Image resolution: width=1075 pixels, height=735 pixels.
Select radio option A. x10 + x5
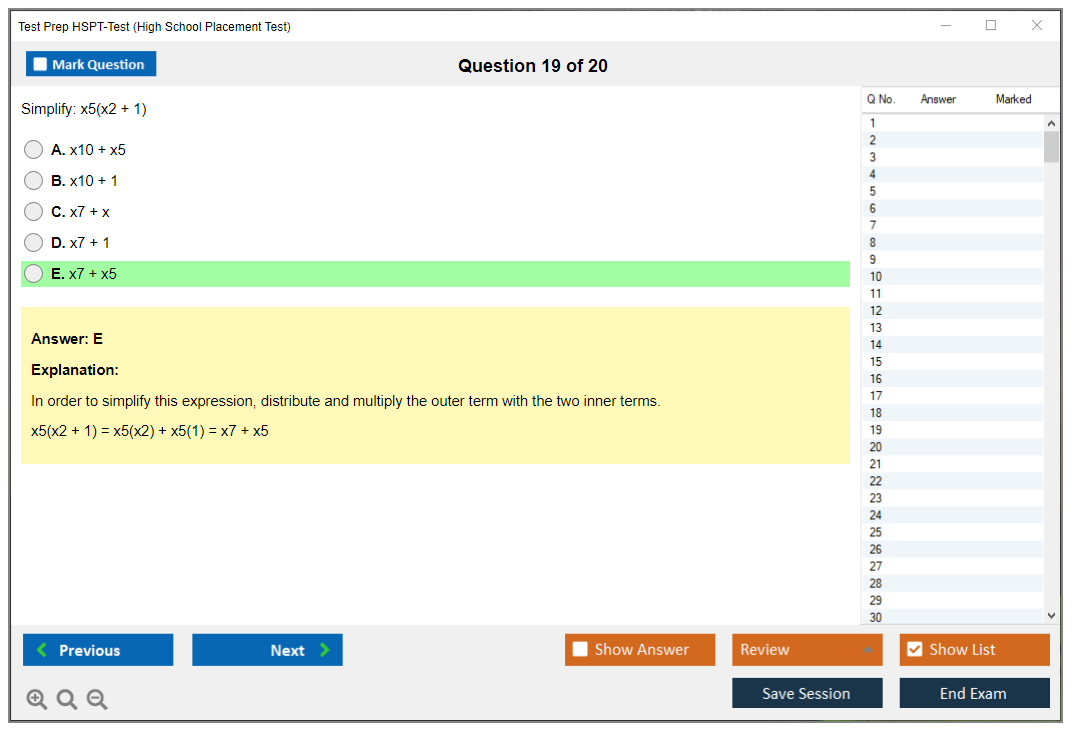coord(34,150)
